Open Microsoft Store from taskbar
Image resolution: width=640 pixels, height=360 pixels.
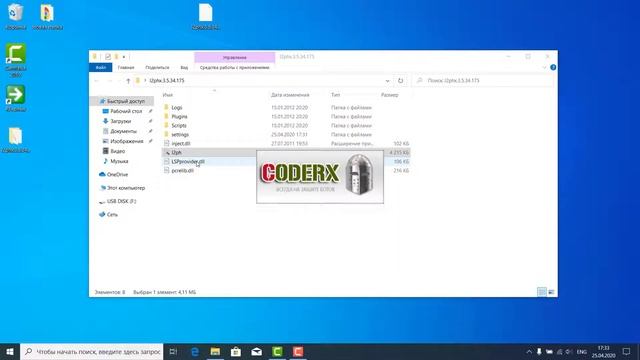[x=236, y=351]
